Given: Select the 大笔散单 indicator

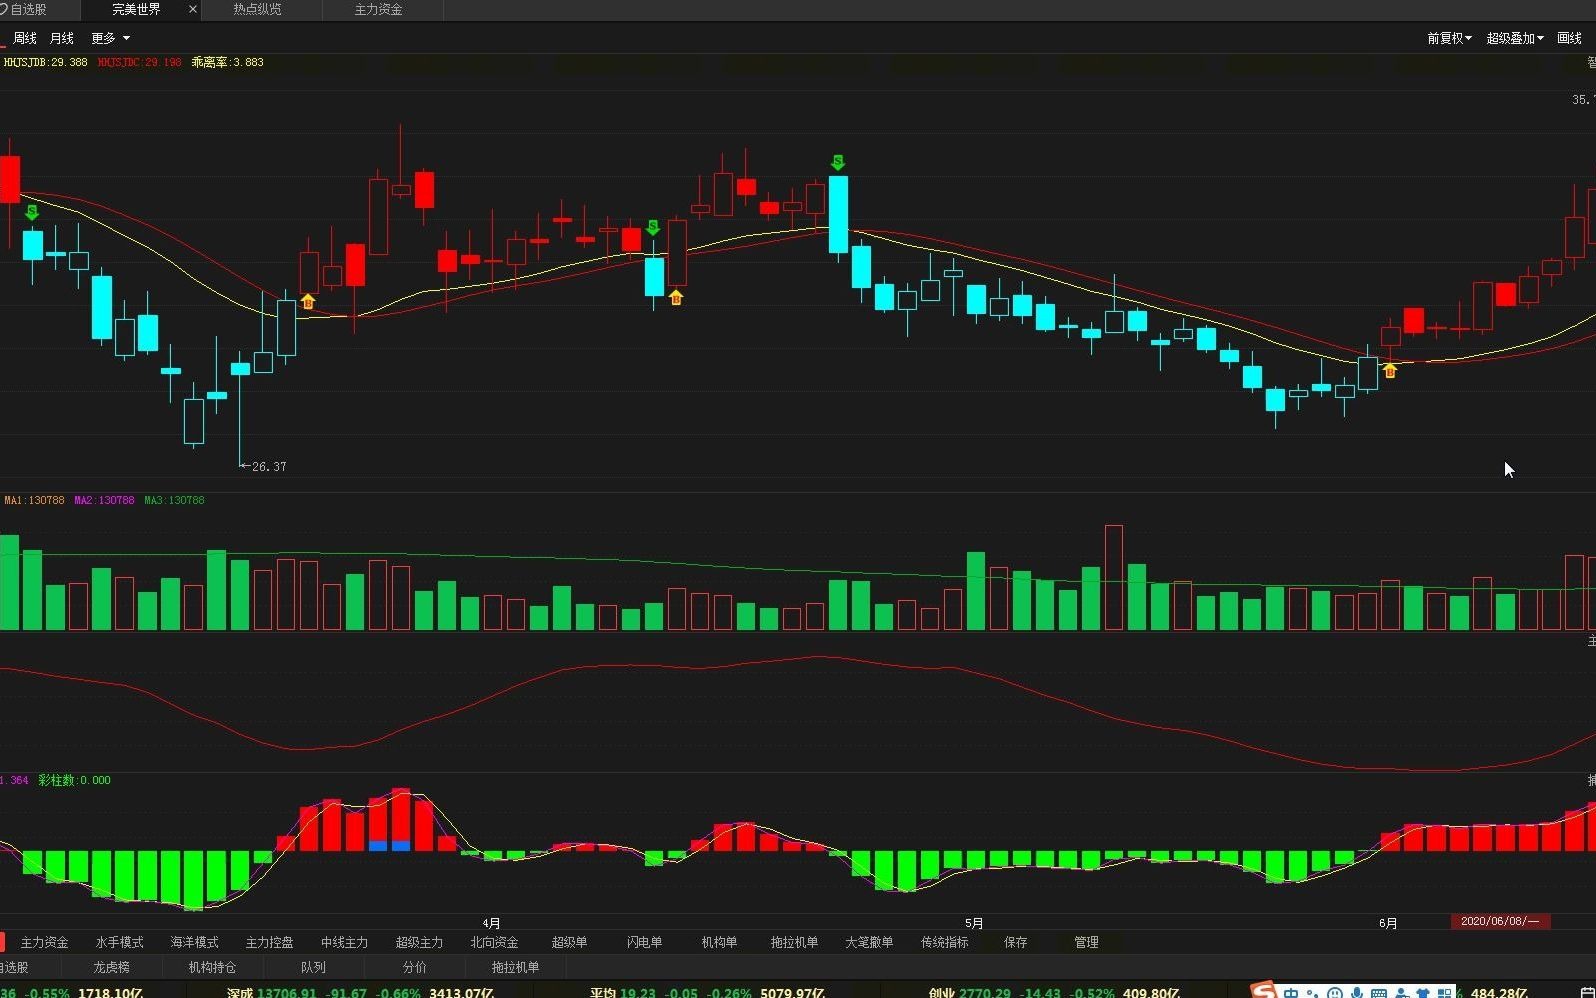Looking at the screenshot, I should coord(869,942).
